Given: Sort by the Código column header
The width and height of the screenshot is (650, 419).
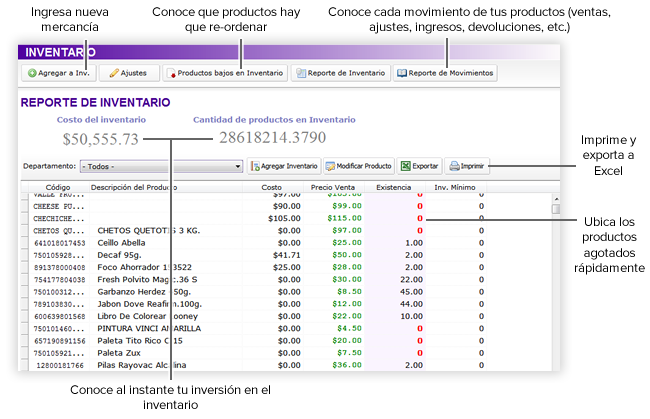Looking at the screenshot, I should point(58,187).
